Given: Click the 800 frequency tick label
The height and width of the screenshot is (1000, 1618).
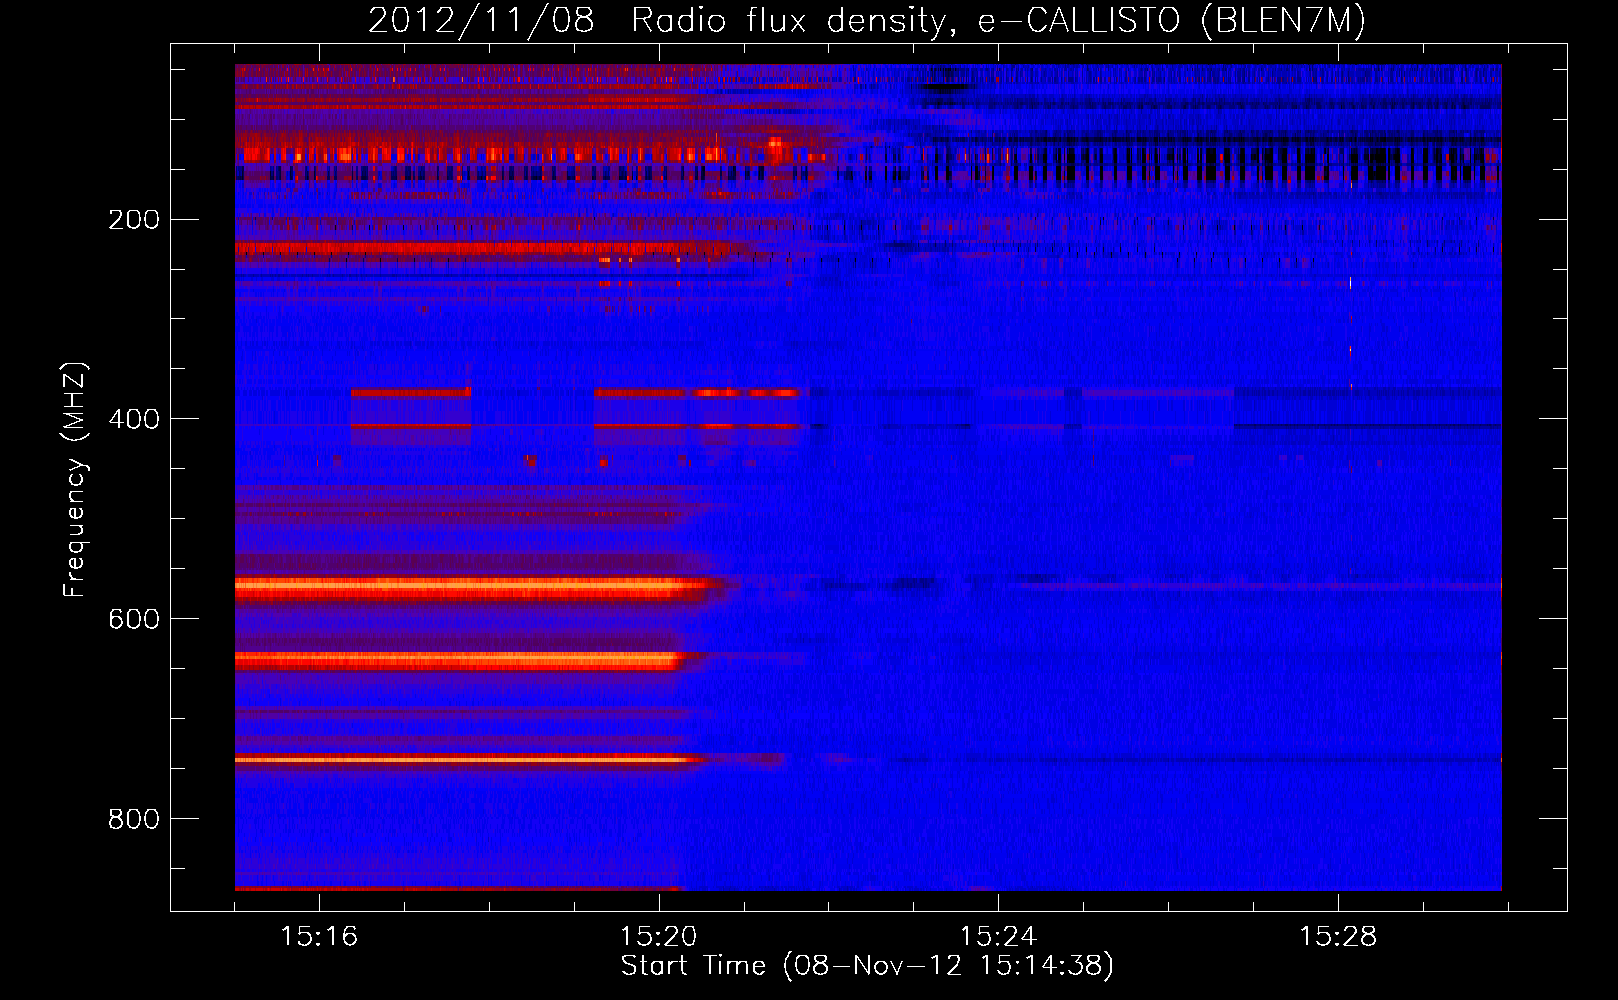Looking at the screenshot, I should coord(134,819).
